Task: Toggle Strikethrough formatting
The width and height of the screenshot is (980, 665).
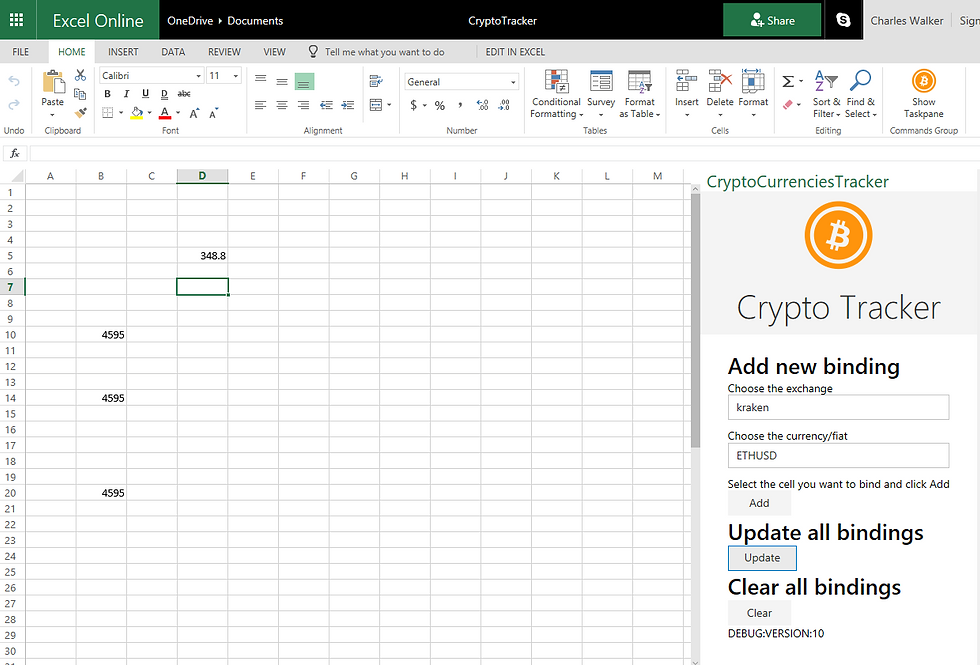Action: point(184,94)
